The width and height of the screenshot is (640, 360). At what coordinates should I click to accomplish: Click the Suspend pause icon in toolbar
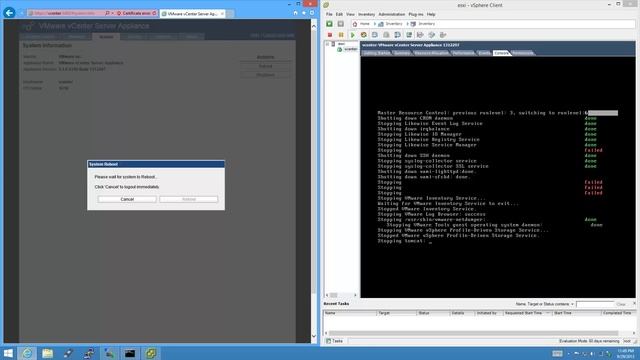(x=341, y=35)
